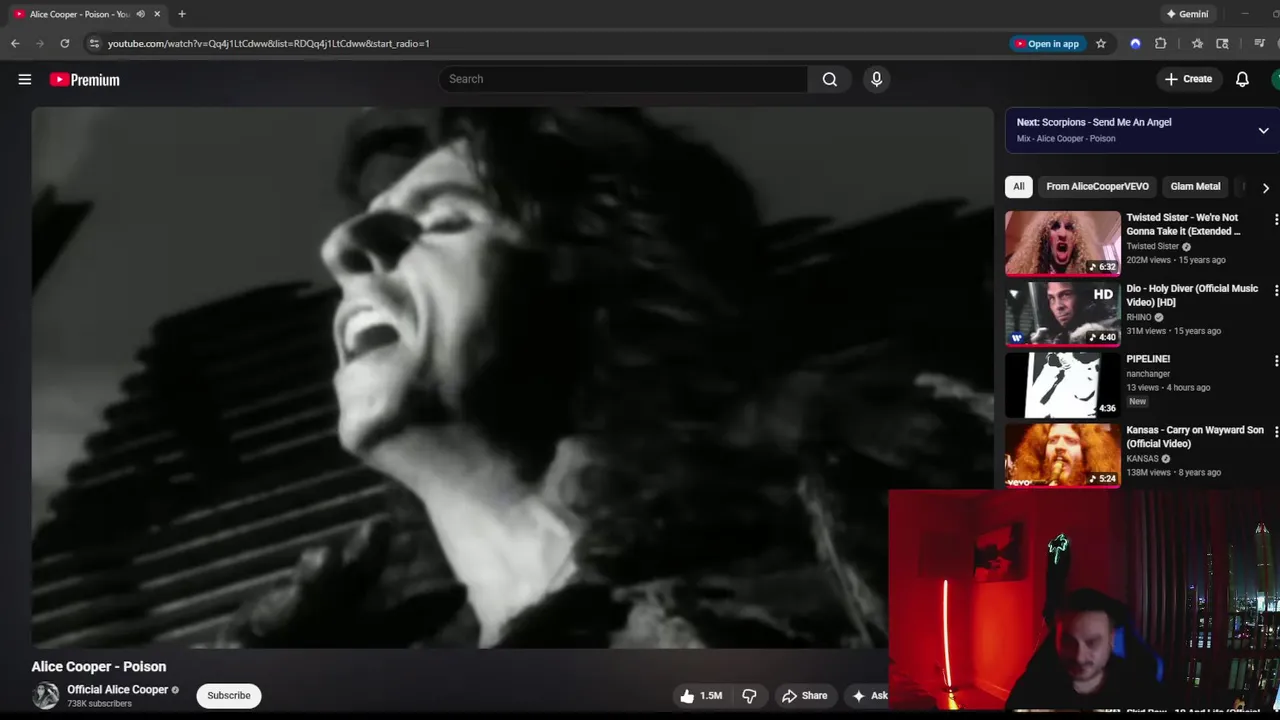
Task: Share the video
Action: pyautogui.click(x=805, y=696)
